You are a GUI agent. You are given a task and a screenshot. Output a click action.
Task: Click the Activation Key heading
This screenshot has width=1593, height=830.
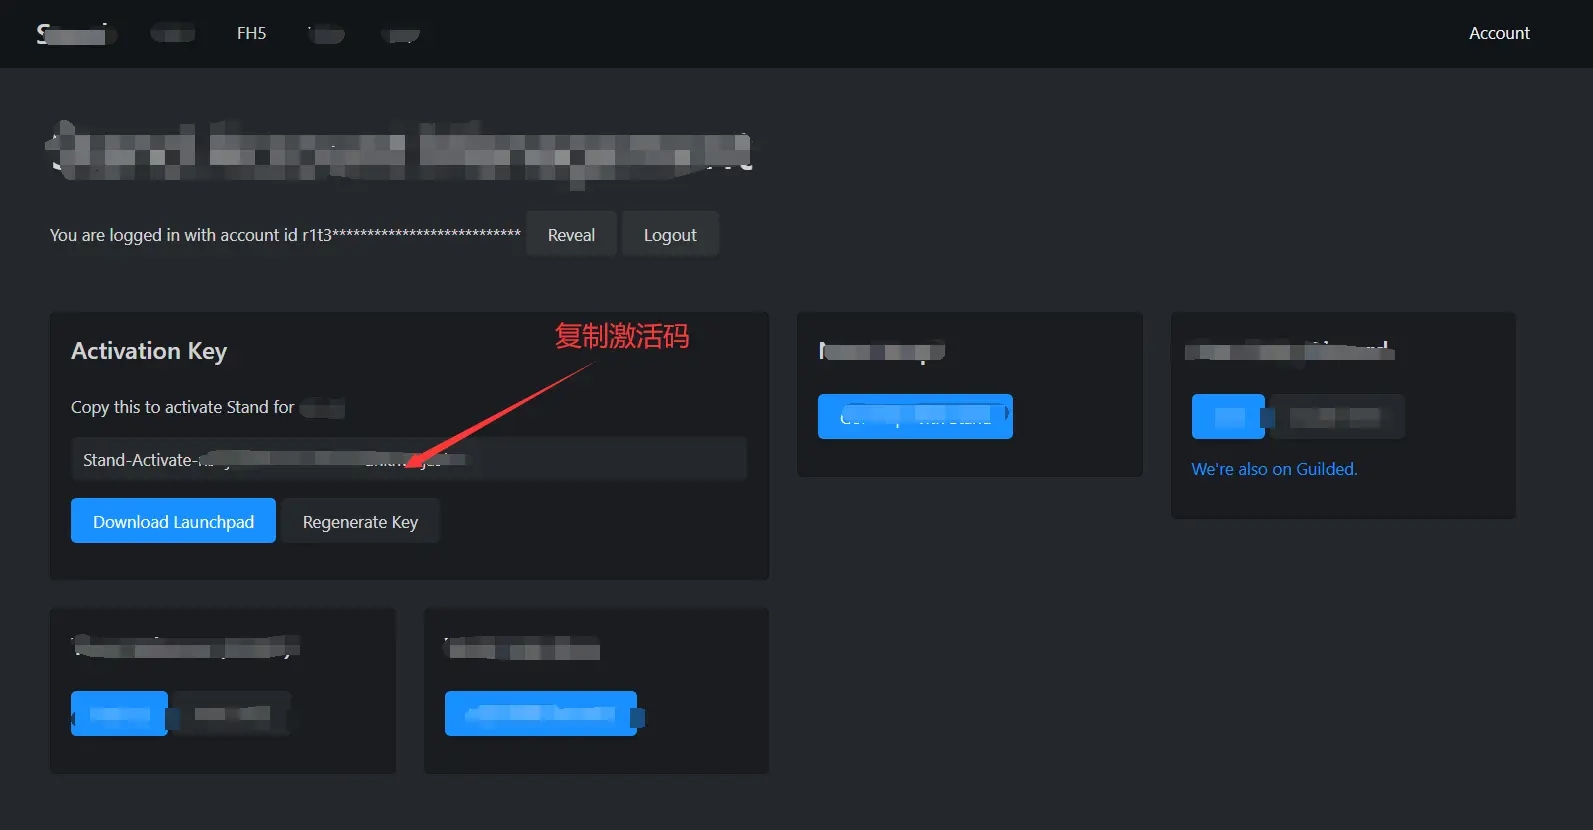(149, 351)
